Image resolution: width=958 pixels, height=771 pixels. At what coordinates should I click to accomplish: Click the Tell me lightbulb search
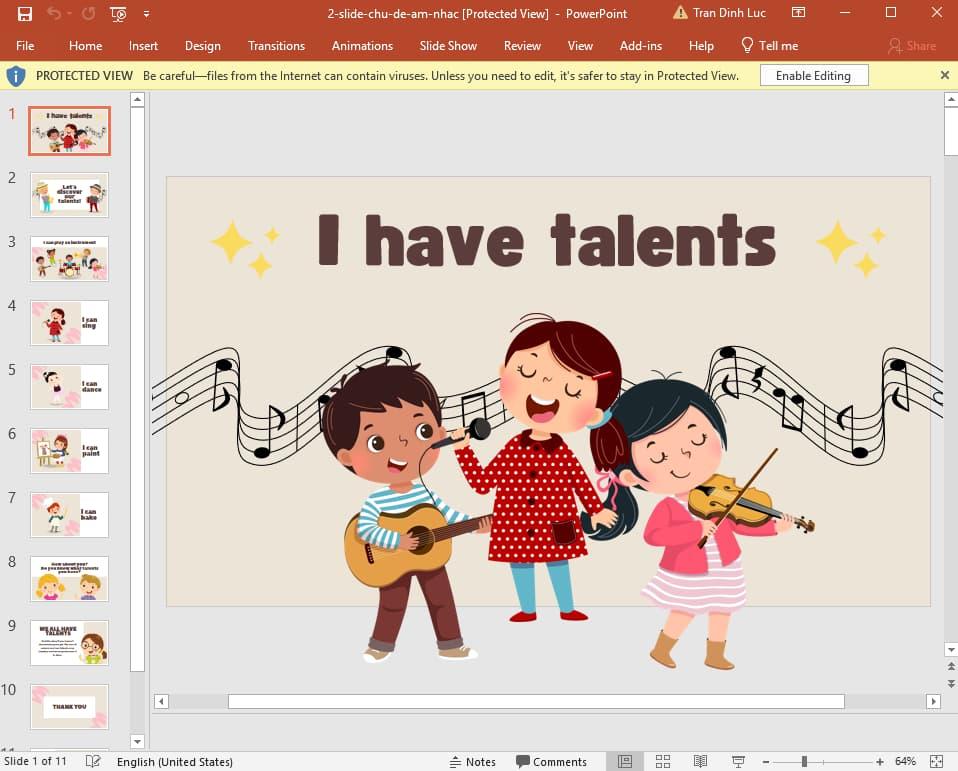(x=769, y=46)
